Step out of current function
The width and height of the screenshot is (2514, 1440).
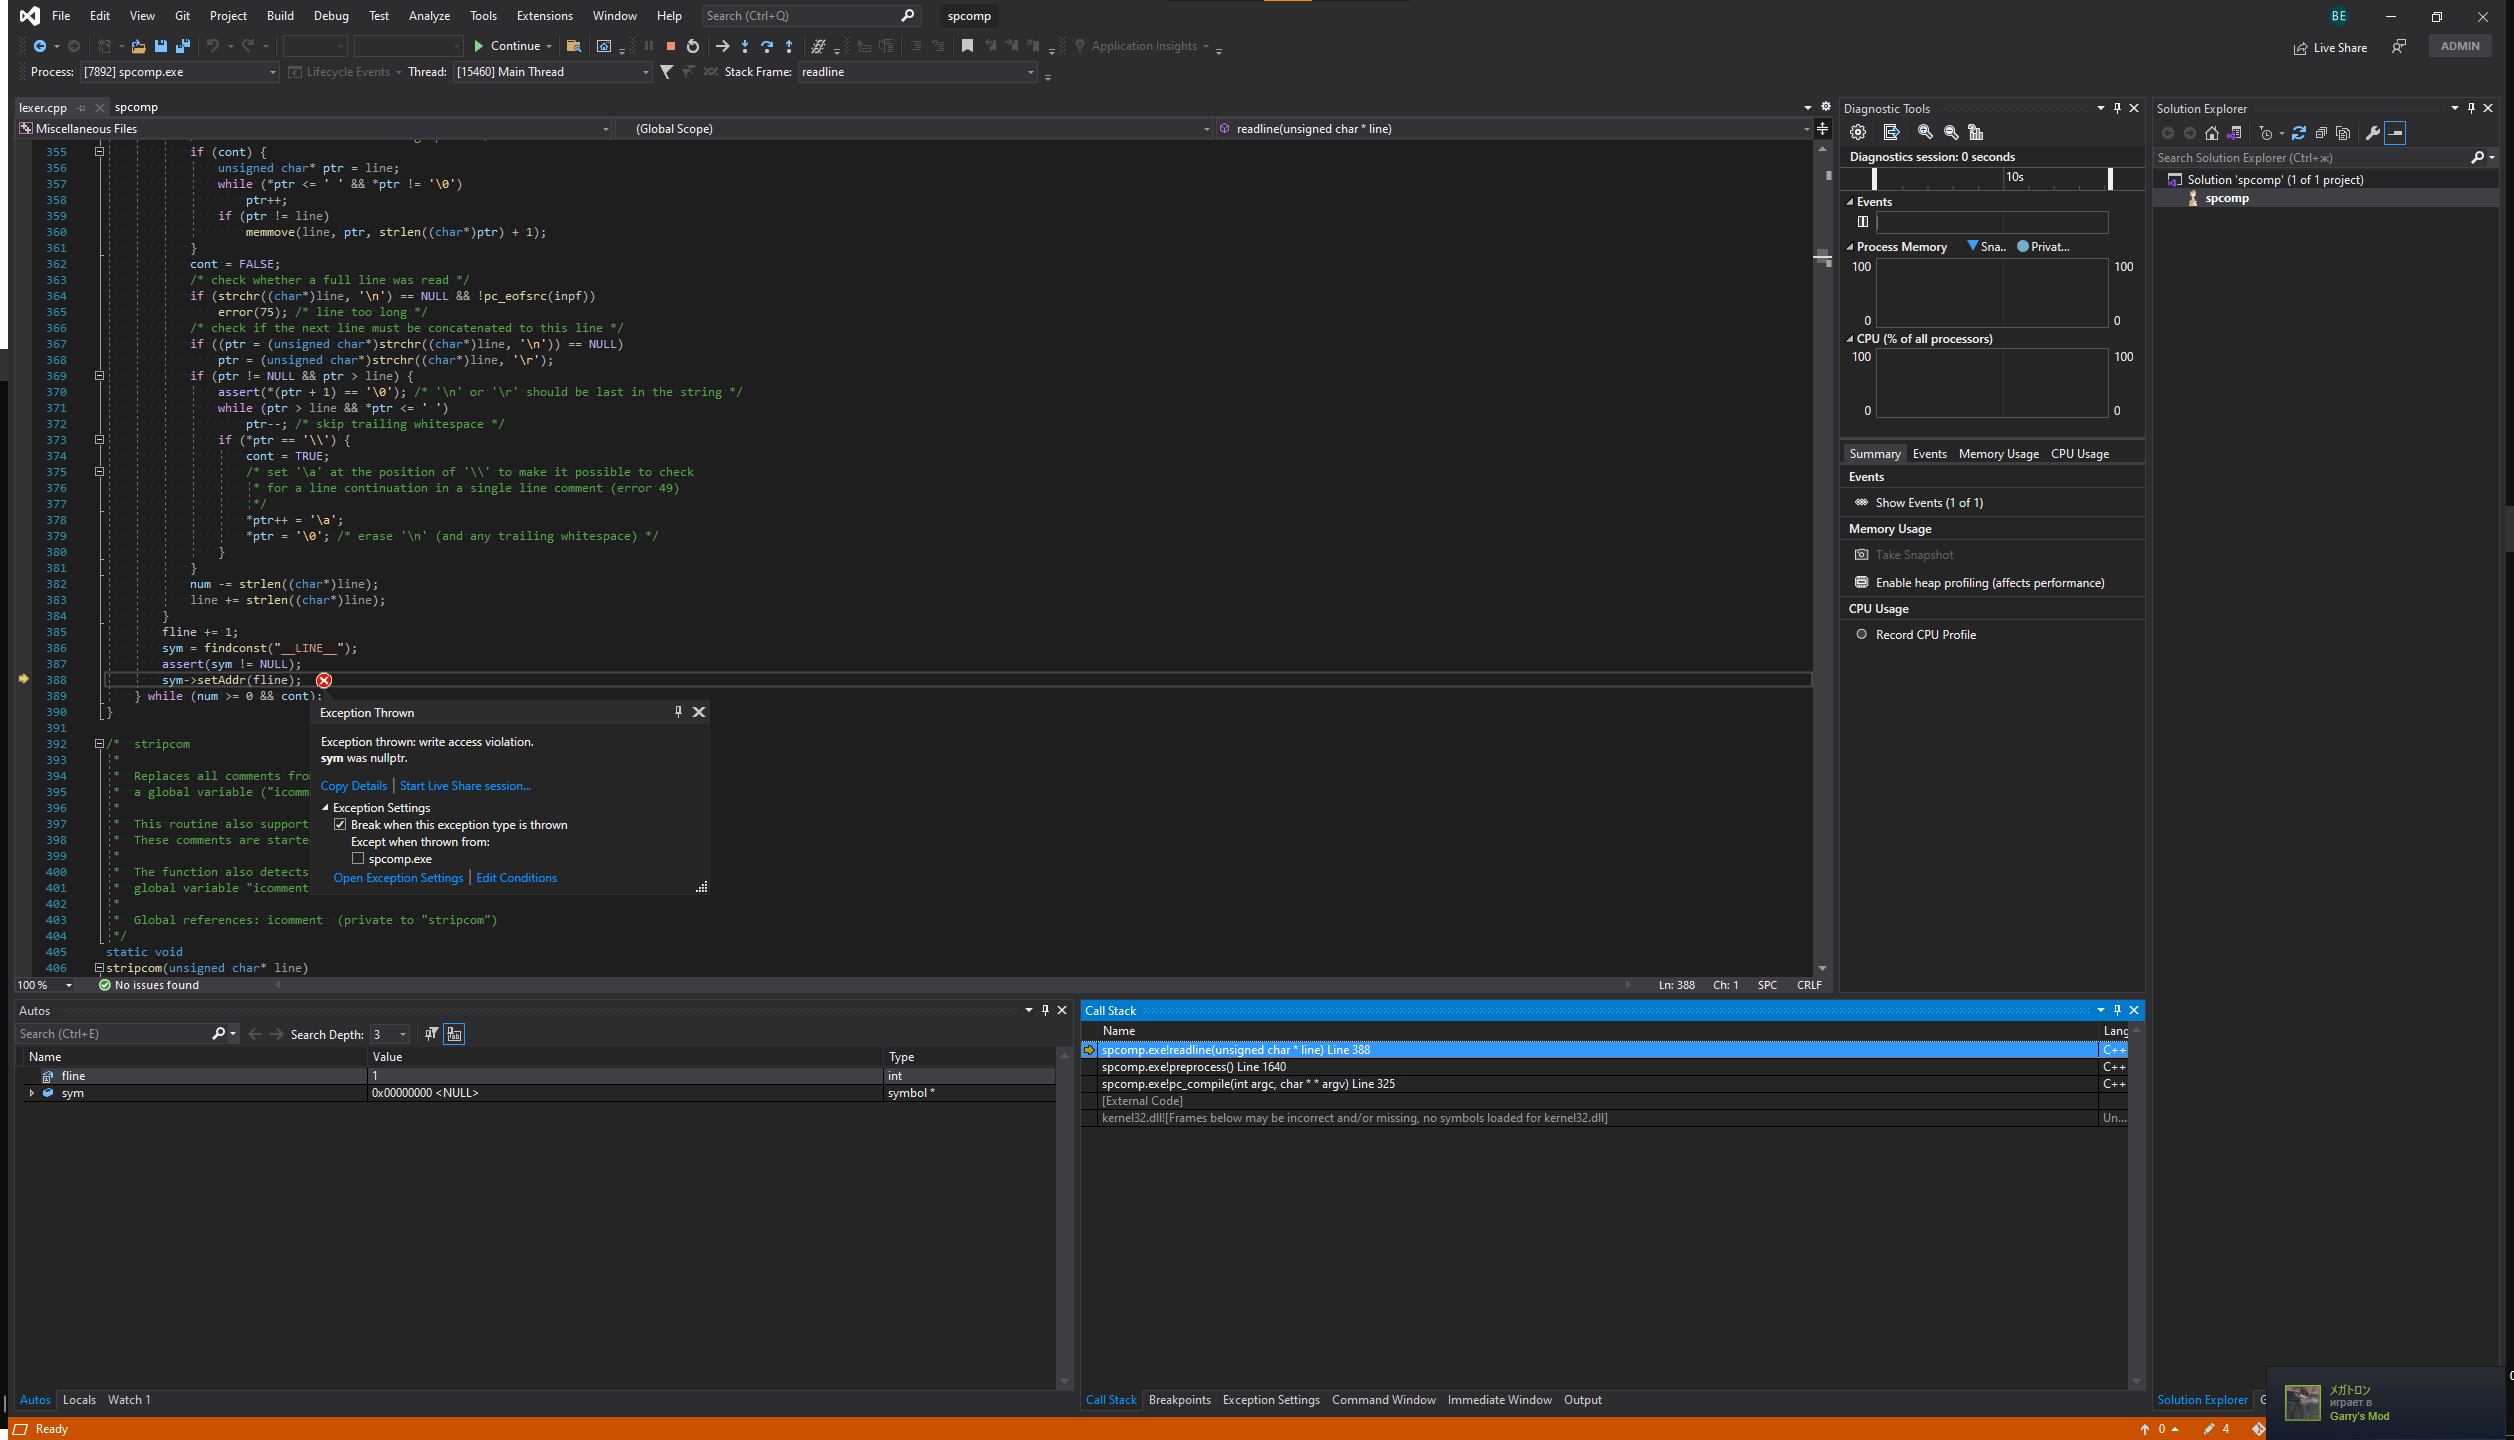(x=789, y=46)
